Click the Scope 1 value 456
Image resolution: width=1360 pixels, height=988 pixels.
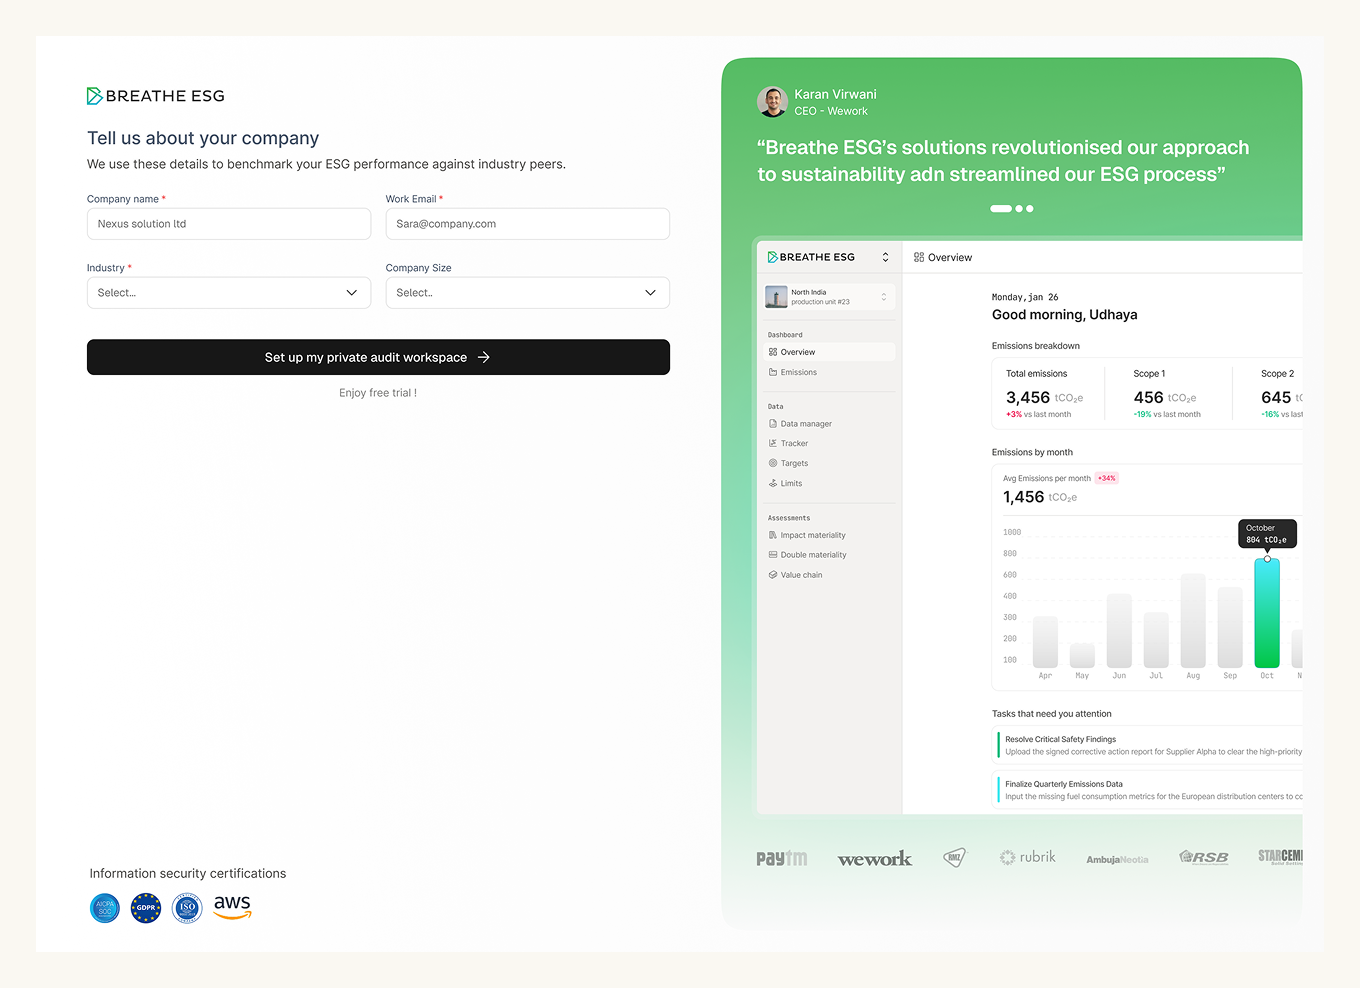[1149, 398]
